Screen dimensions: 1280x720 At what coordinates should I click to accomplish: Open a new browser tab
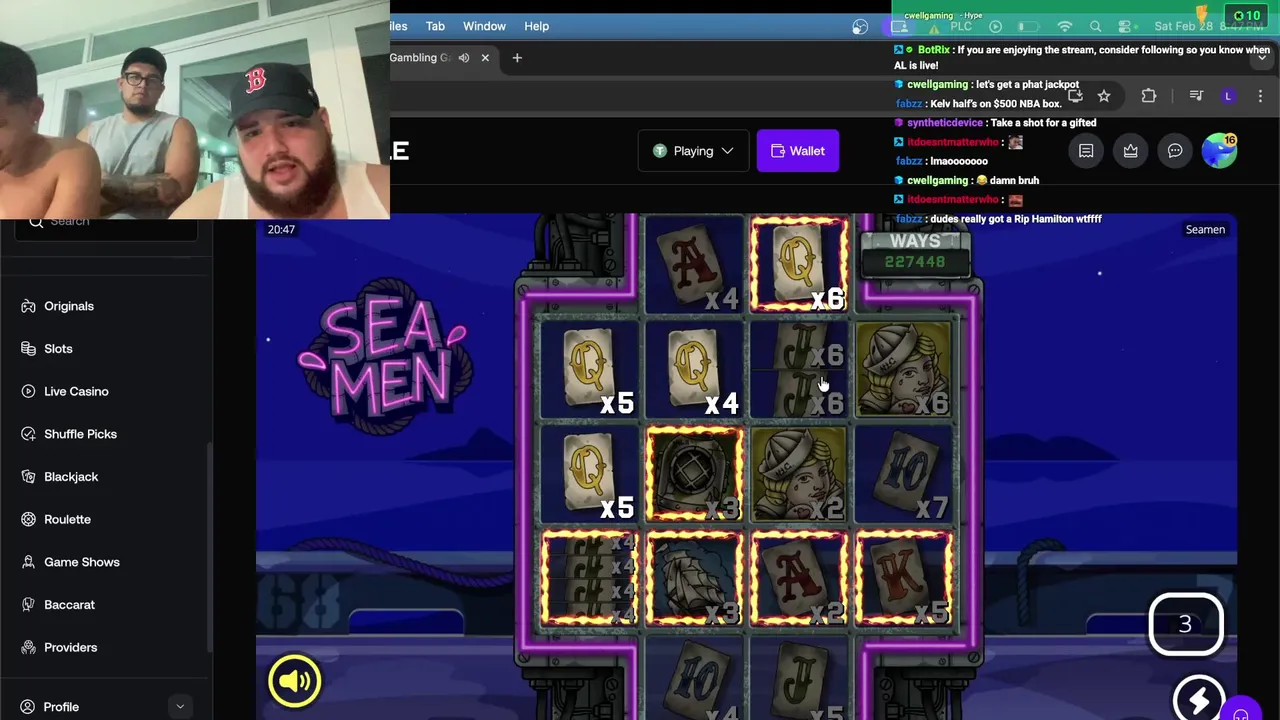coord(517,58)
